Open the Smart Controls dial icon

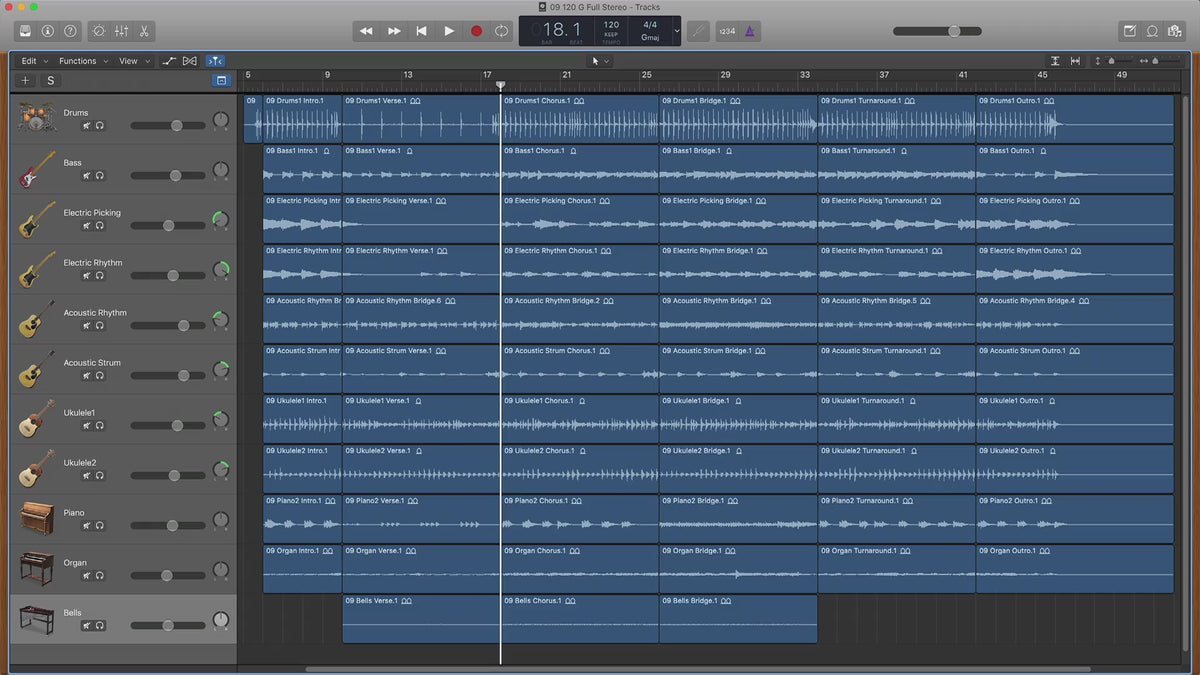tap(99, 31)
